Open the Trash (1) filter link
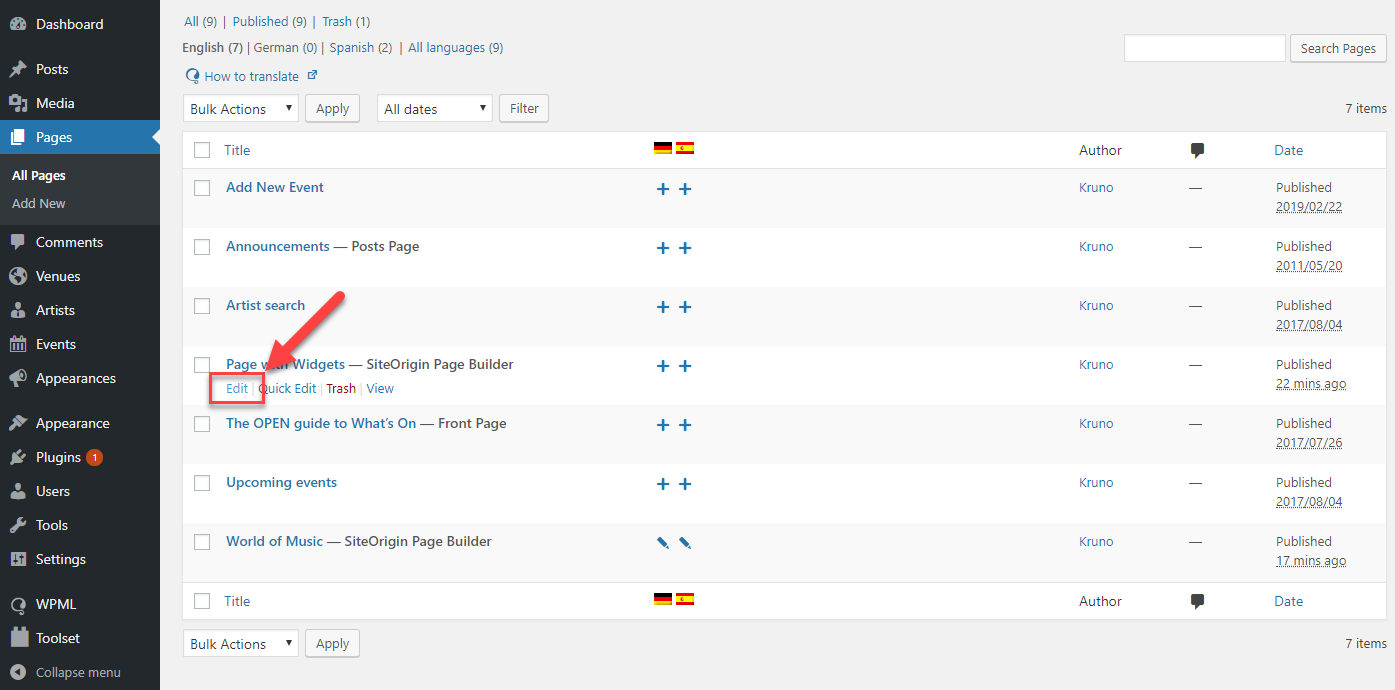The height and width of the screenshot is (690, 1395). (x=346, y=21)
